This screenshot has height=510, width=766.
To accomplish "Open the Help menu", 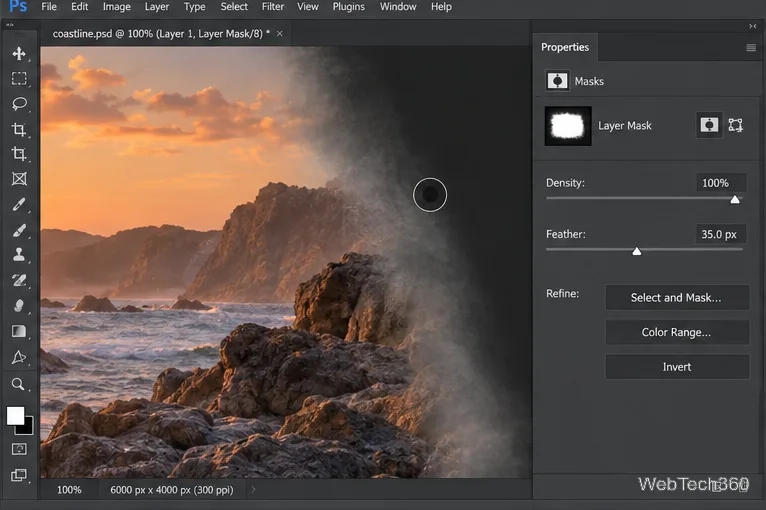I will (441, 7).
